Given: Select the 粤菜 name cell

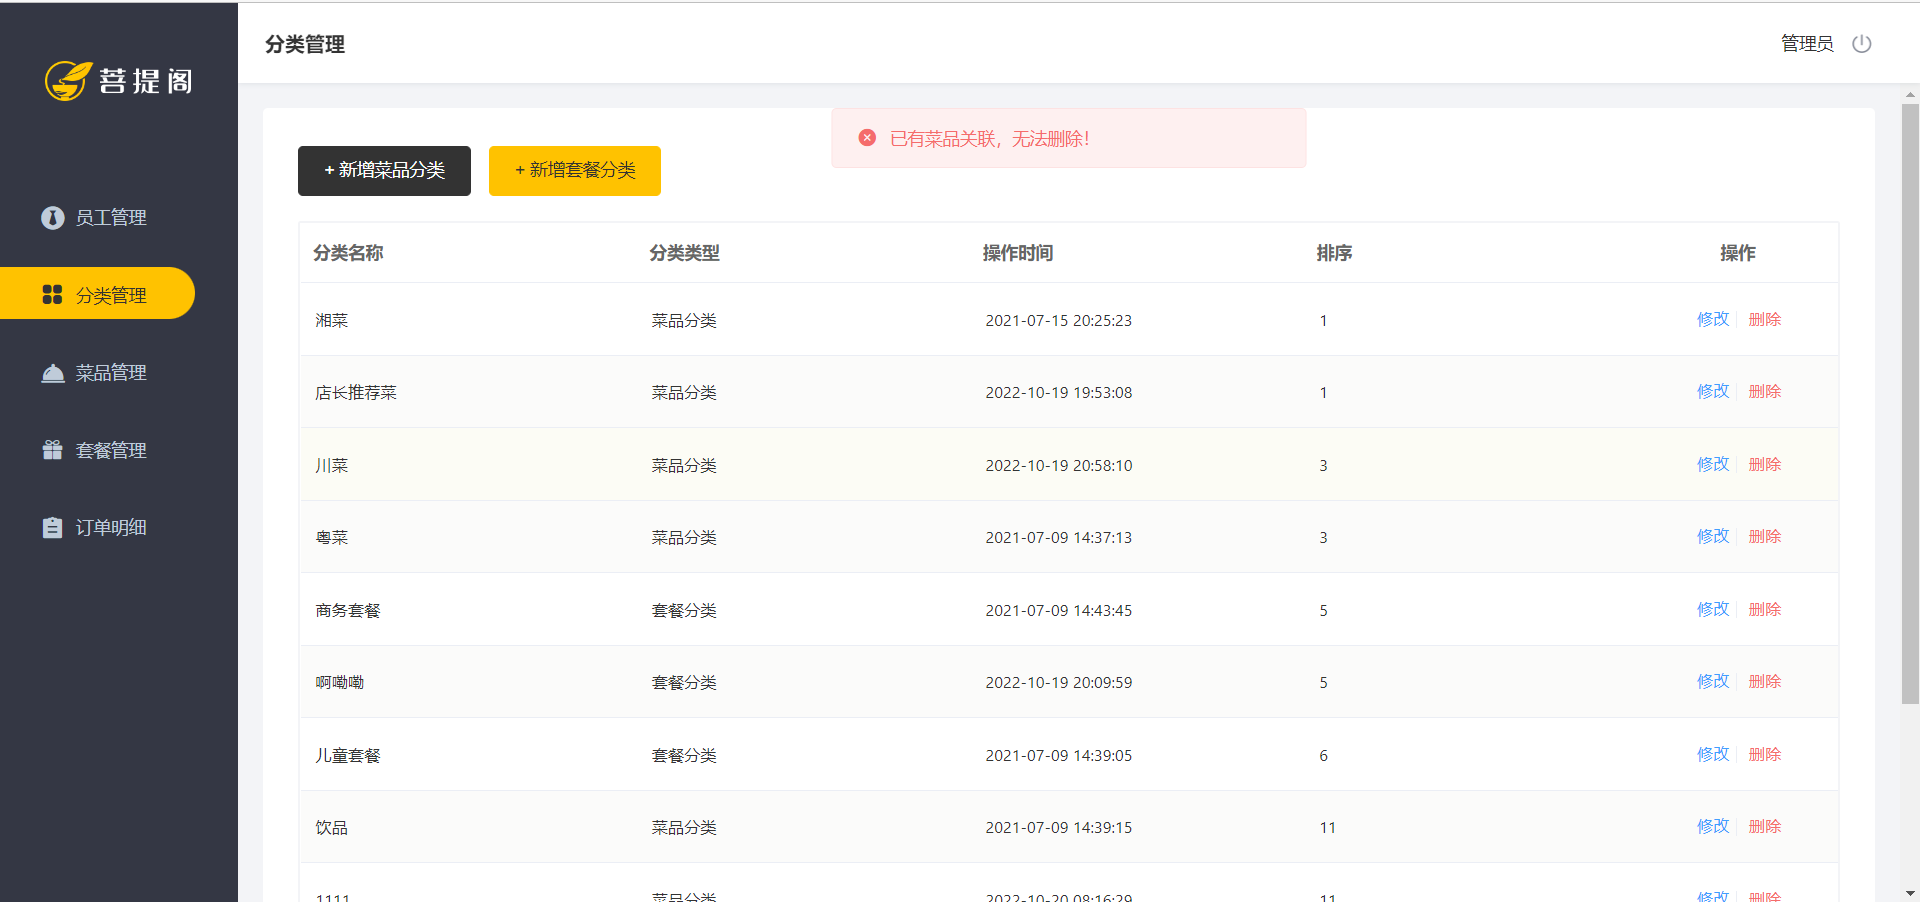Looking at the screenshot, I should click(x=332, y=538).
